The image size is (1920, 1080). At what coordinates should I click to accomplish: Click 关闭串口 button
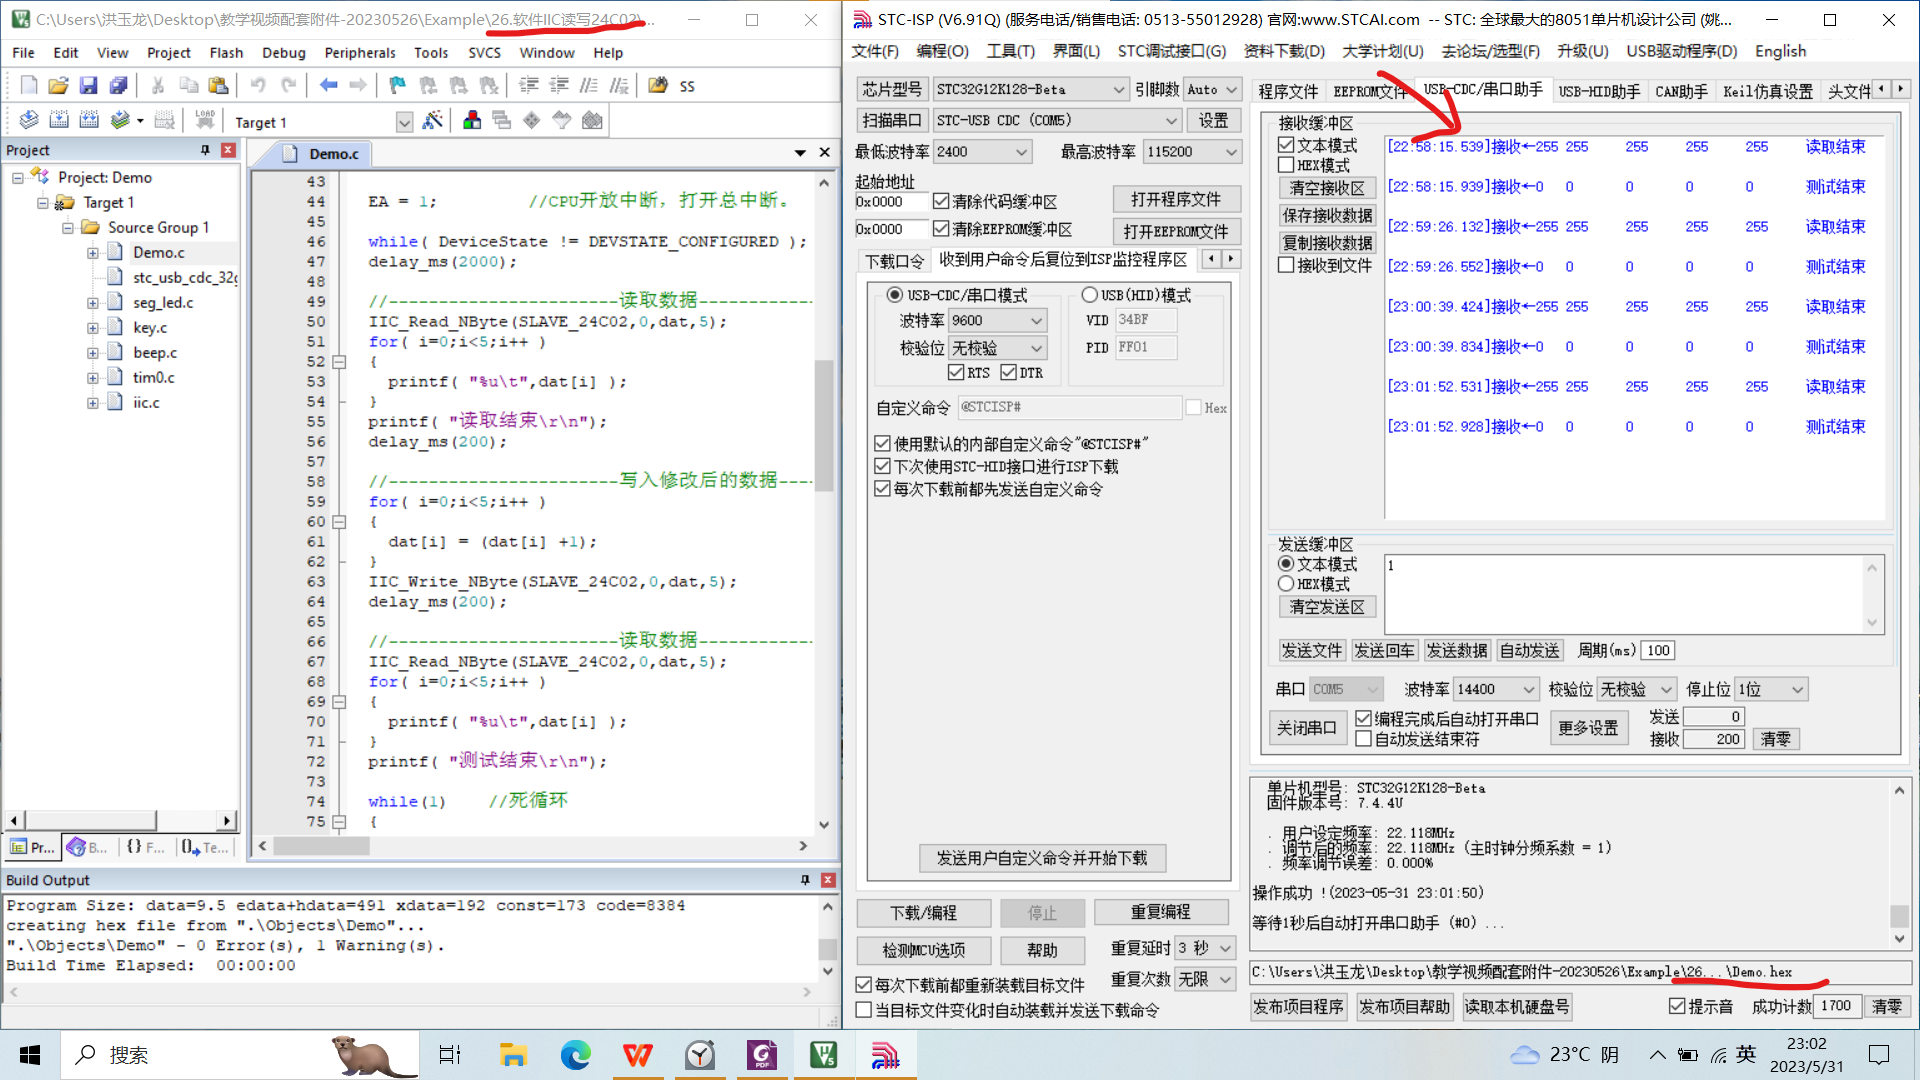pos(1306,728)
